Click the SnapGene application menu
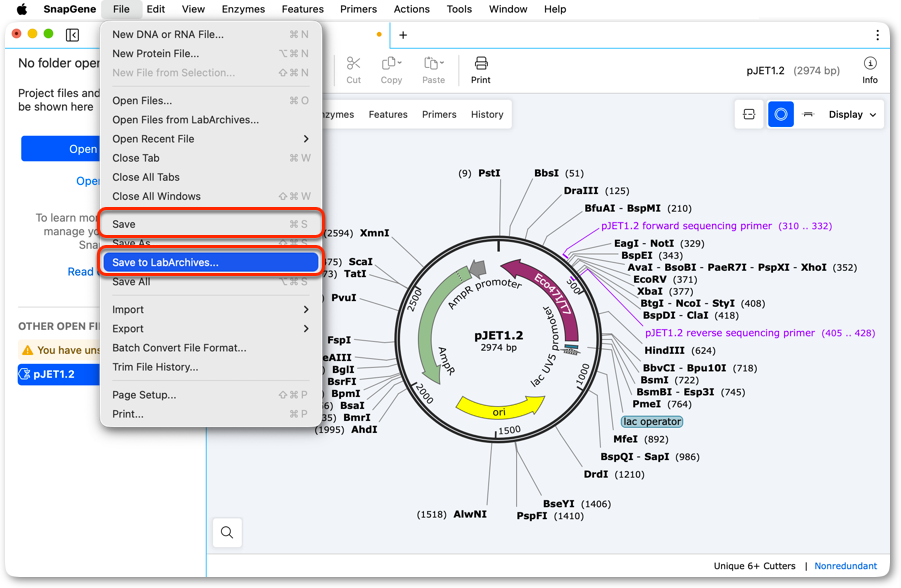The width and height of the screenshot is (901, 588). [x=70, y=9]
